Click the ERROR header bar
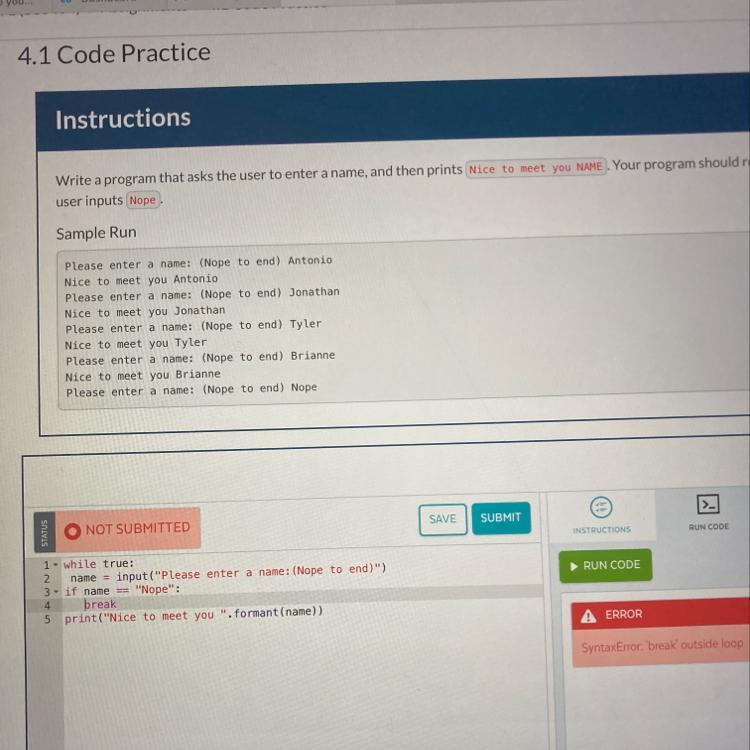 pos(660,614)
